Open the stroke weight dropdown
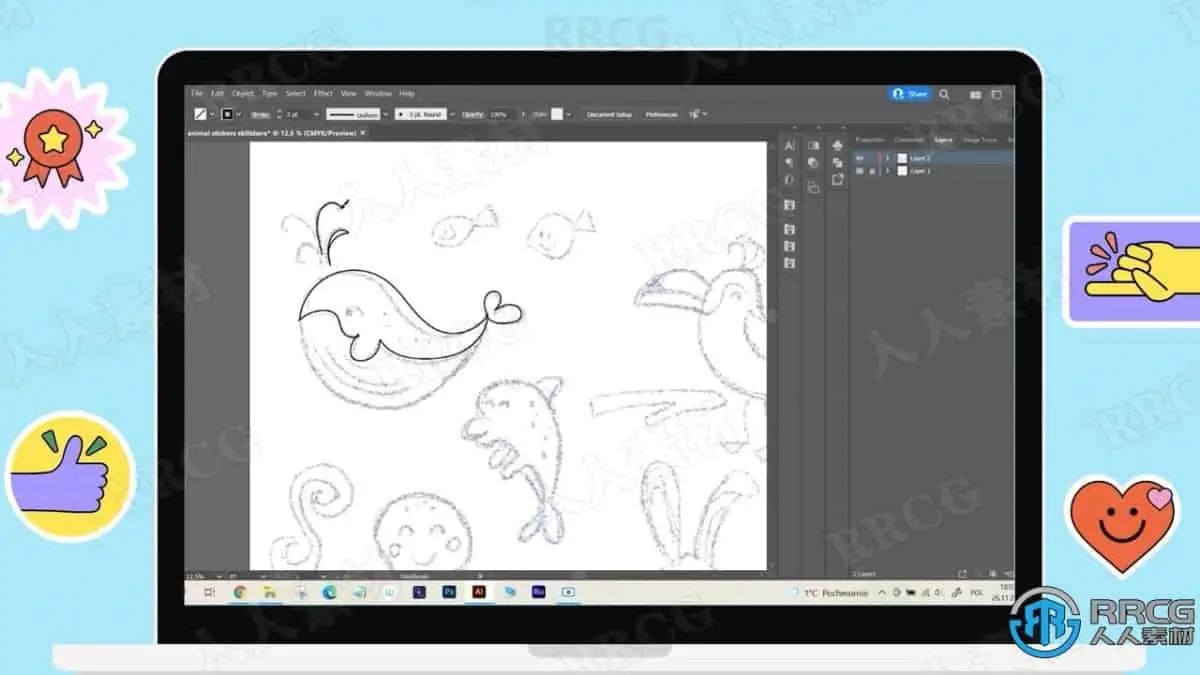This screenshot has height=675, width=1200. pos(316,114)
